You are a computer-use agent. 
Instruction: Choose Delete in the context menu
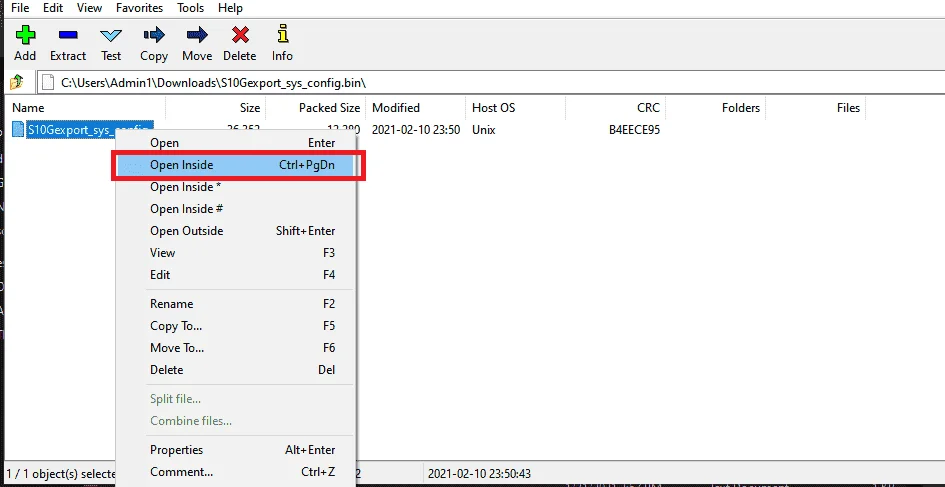click(x=235, y=370)
